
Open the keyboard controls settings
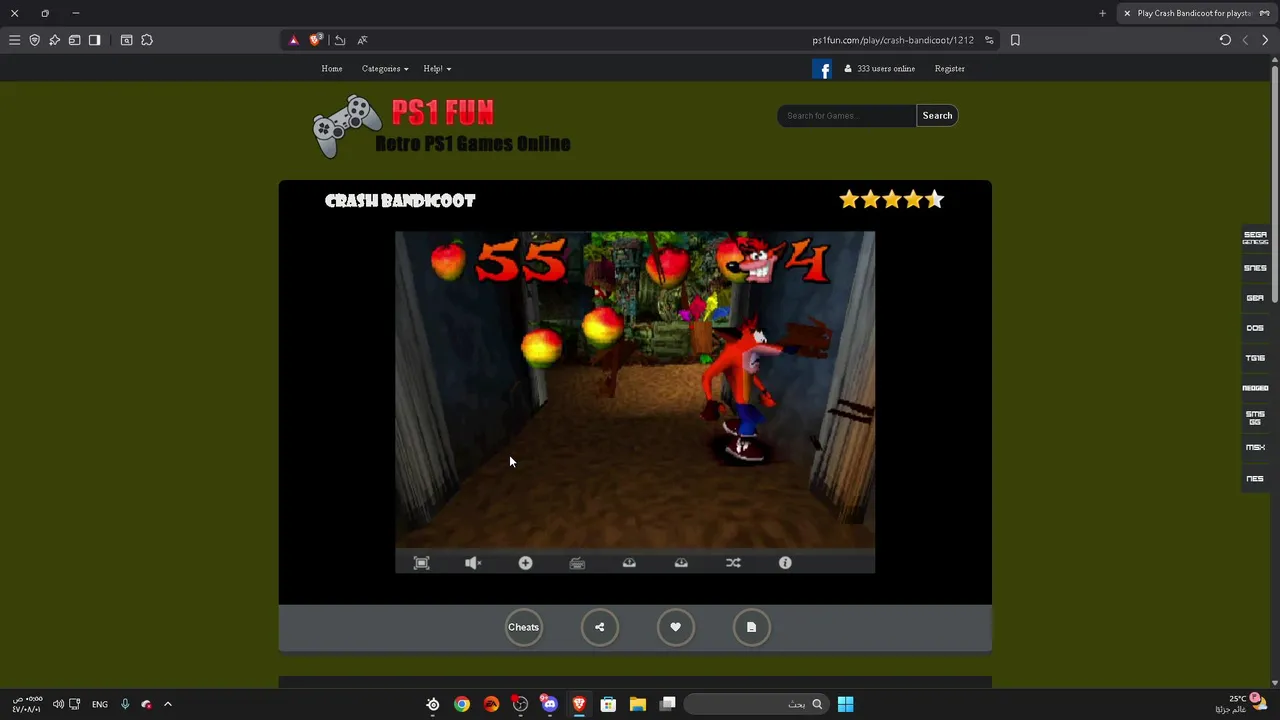577,563
